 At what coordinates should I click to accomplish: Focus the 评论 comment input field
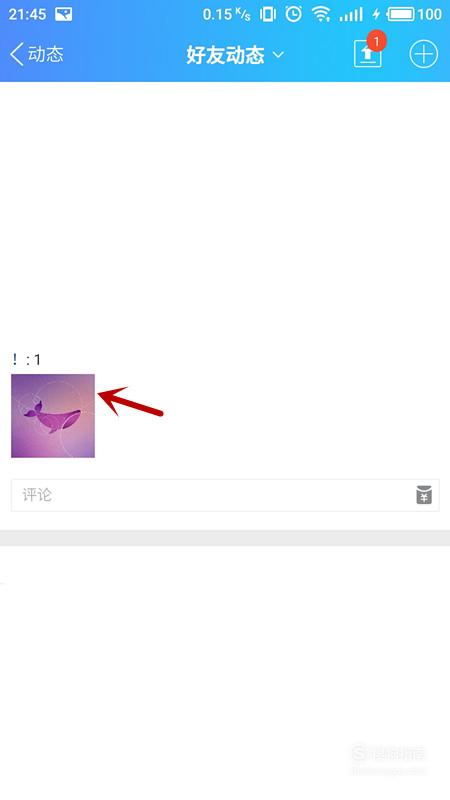(225, 495)
